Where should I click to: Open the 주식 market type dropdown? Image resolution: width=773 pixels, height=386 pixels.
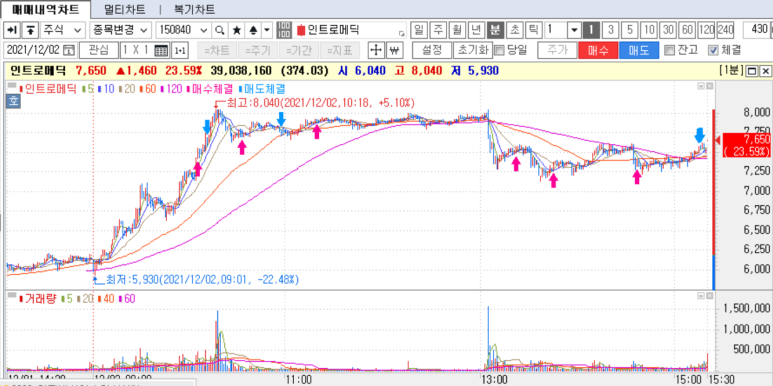coord(63,30)
